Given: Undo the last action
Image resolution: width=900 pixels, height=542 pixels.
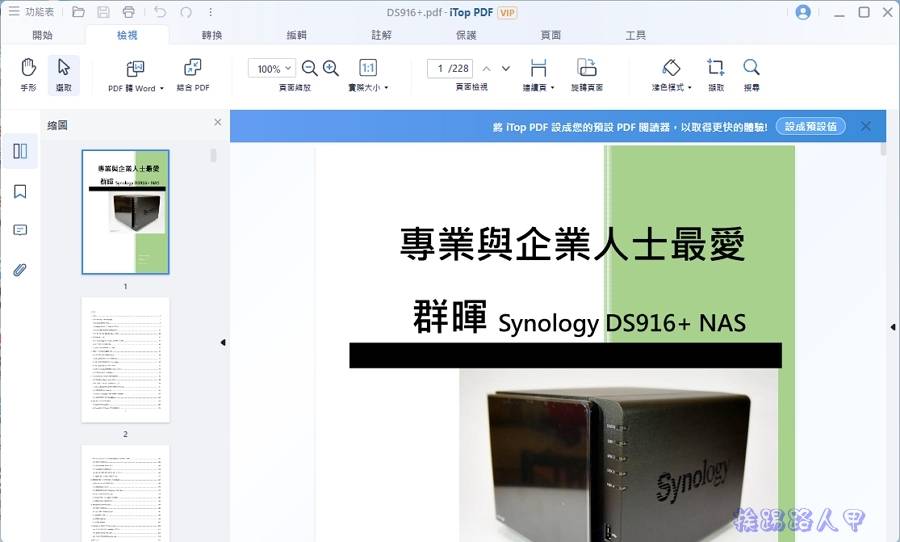Looking at the screenshot, I should (160, 12).
